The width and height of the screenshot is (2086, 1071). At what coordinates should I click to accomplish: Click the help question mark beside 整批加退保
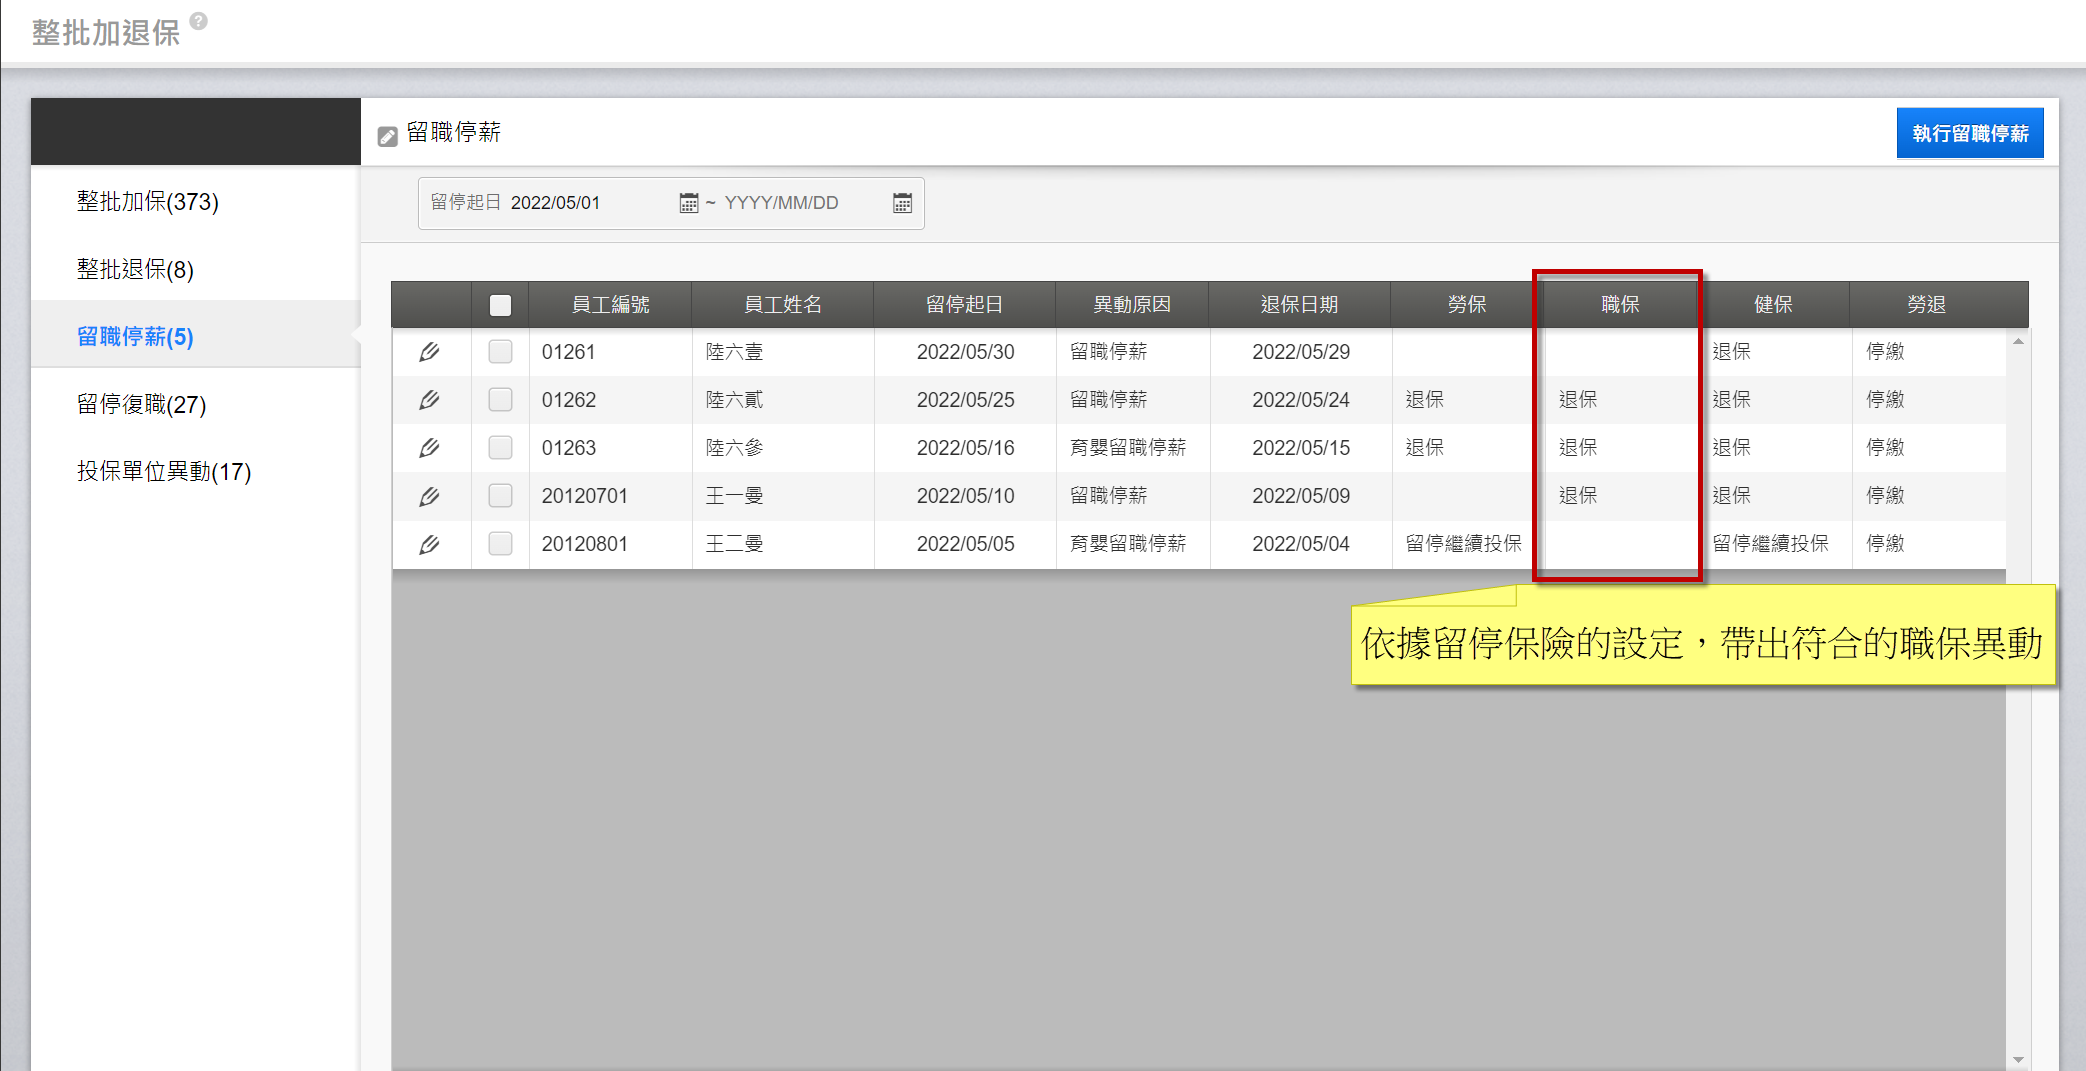pos(199,21)
